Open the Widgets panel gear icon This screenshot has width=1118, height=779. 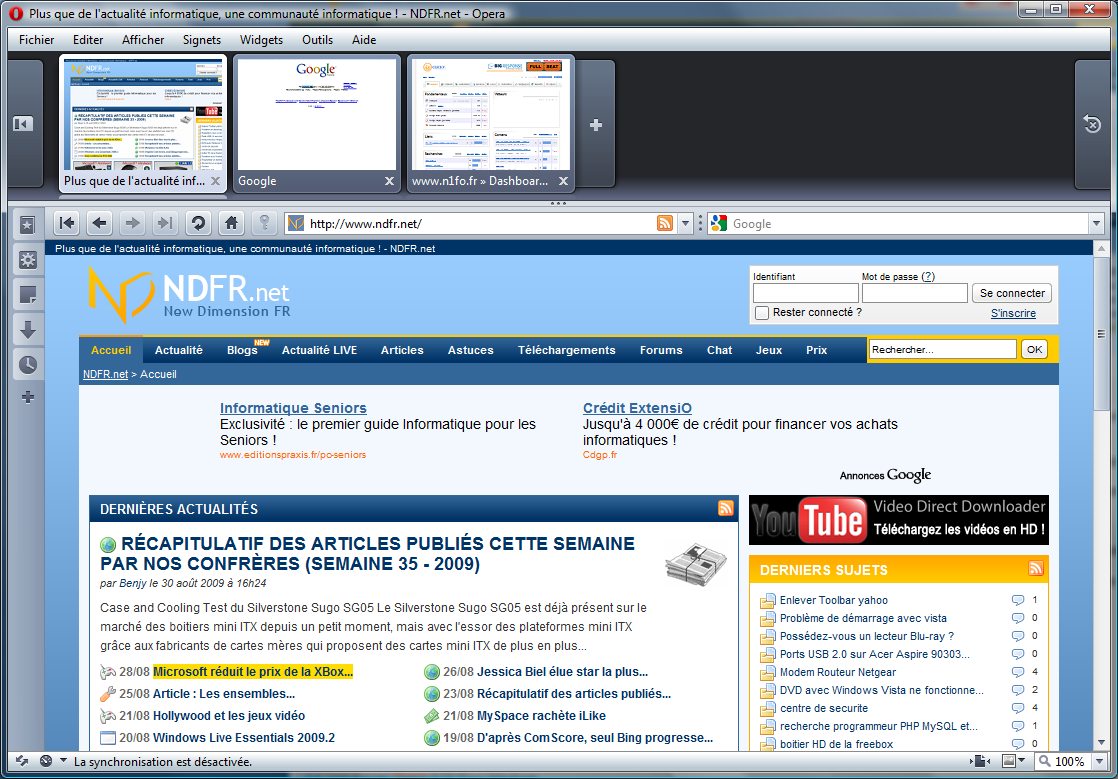[x=27, y=260]
